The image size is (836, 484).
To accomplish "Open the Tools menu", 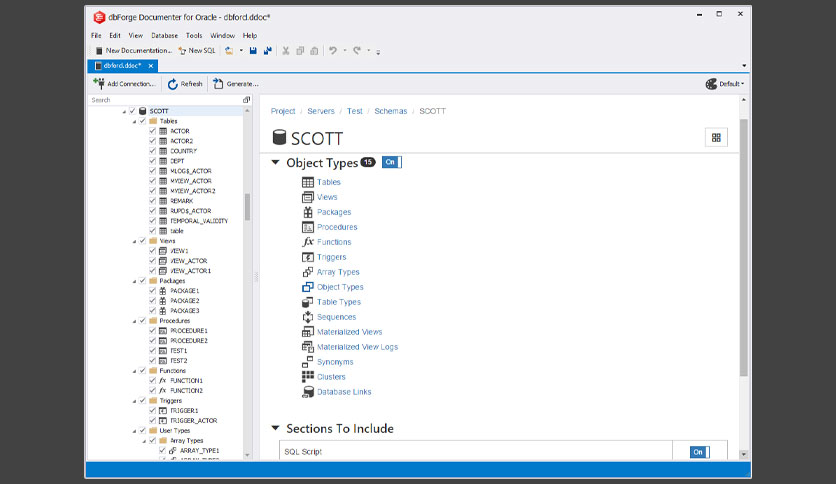I will (194, 36).
